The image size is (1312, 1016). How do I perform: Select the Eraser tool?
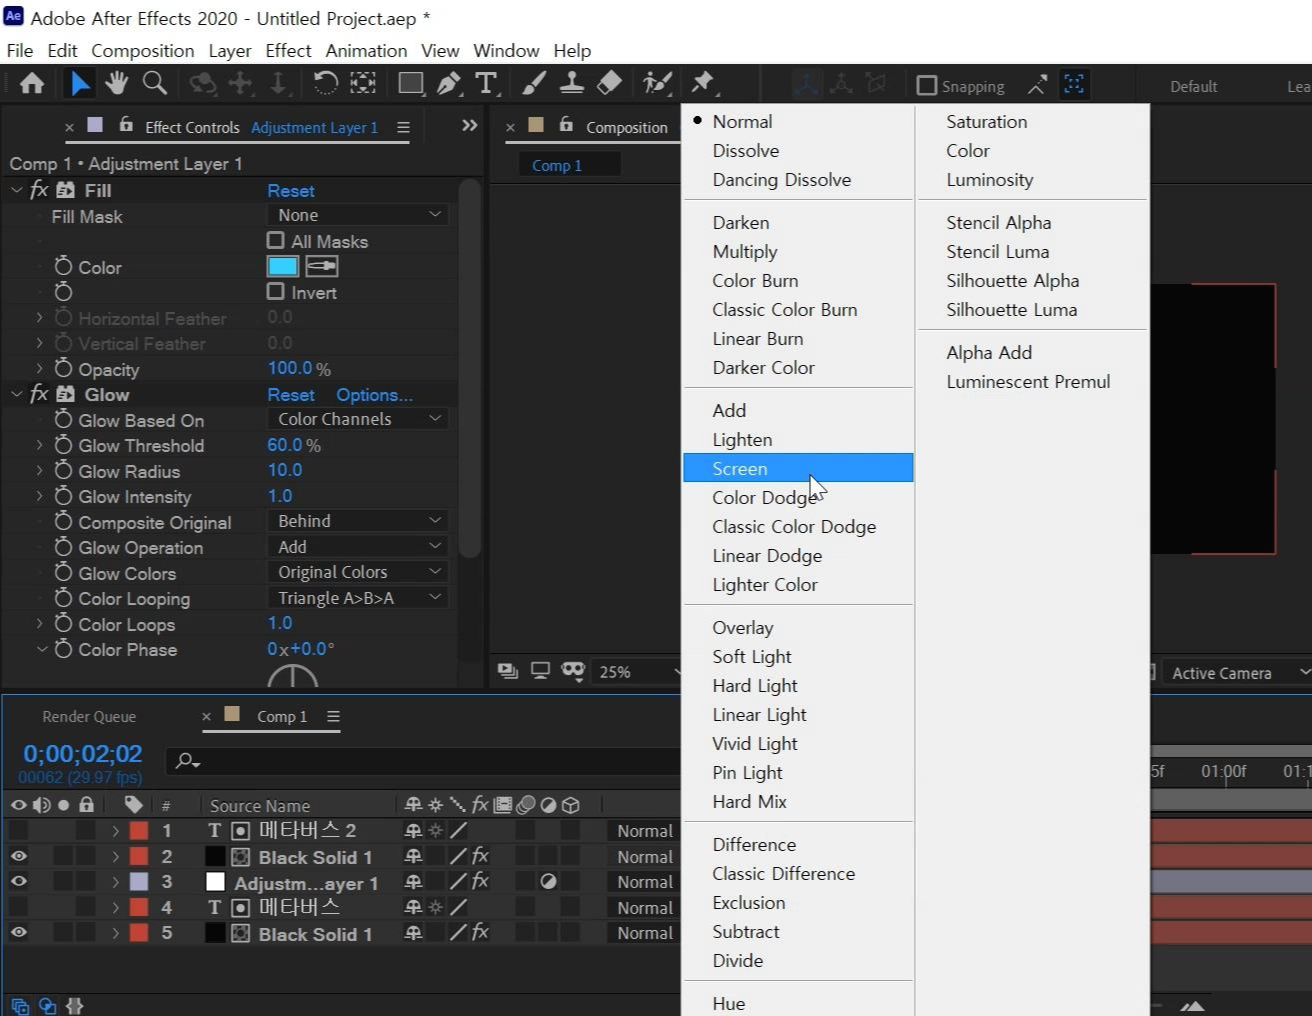coord(609,83)
